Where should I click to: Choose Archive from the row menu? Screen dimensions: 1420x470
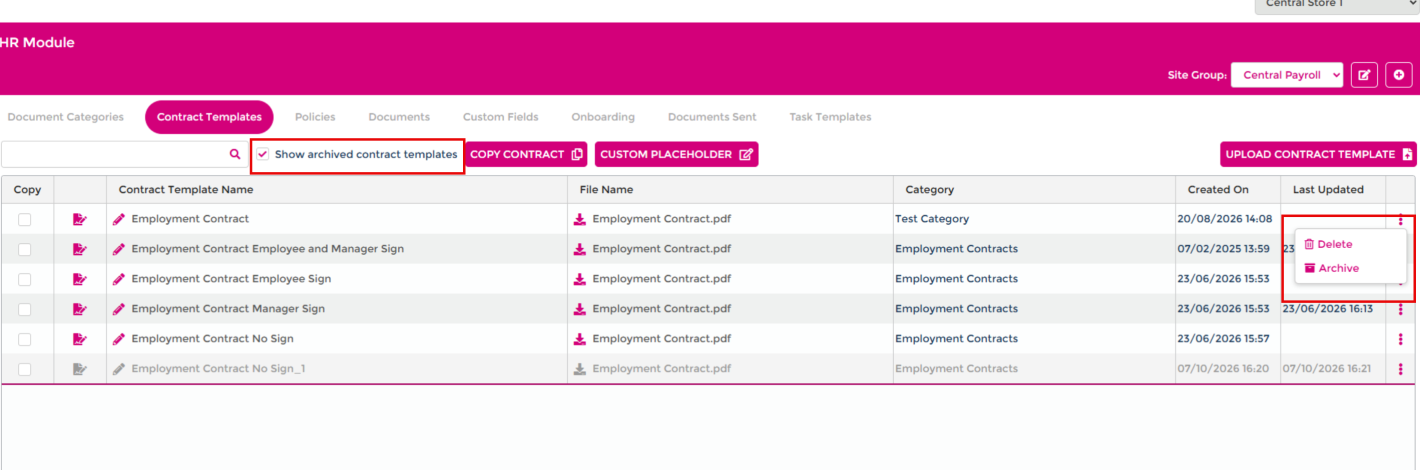pos(1331,268)
